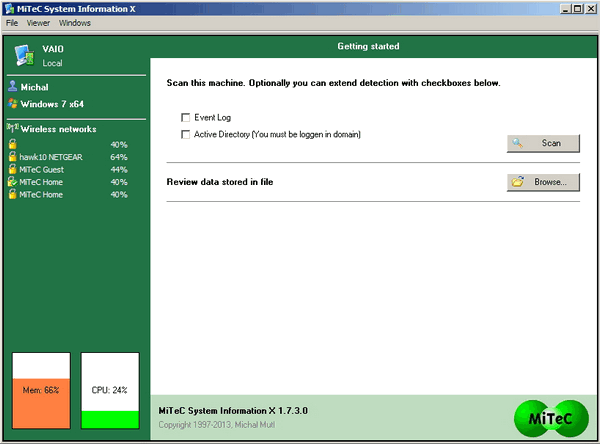Enable the Active Directory checkbox
The height and width of the screenshot is (444, 600).
[186, 134]
